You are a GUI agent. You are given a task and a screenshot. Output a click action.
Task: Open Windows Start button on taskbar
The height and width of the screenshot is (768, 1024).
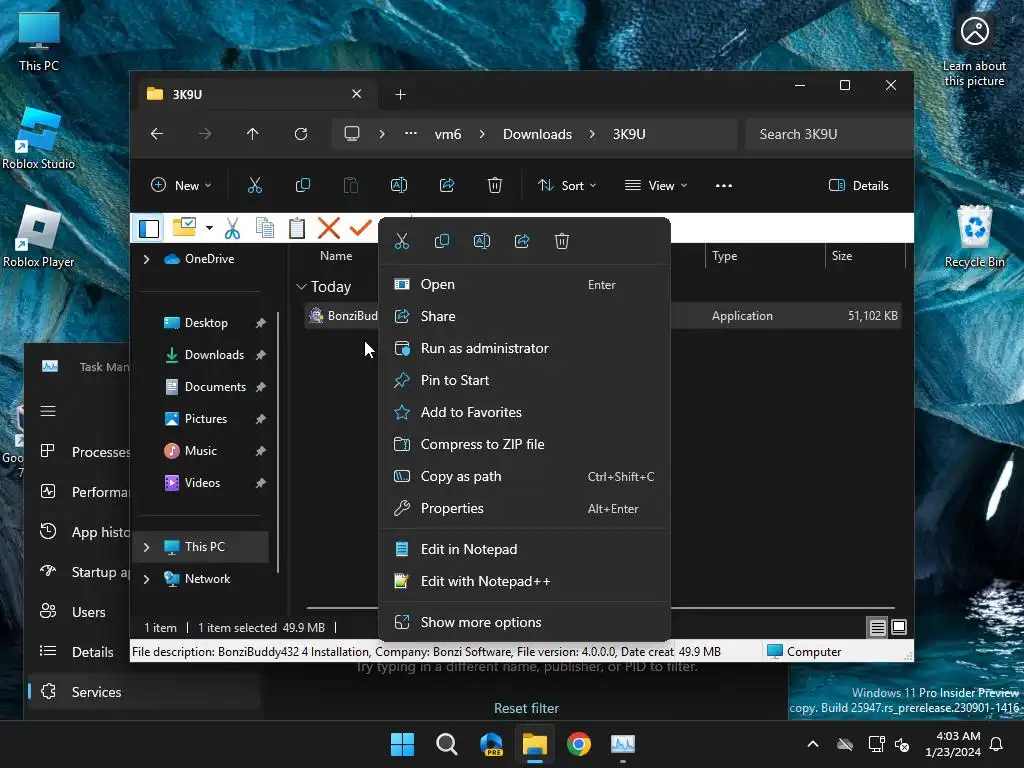402,744
